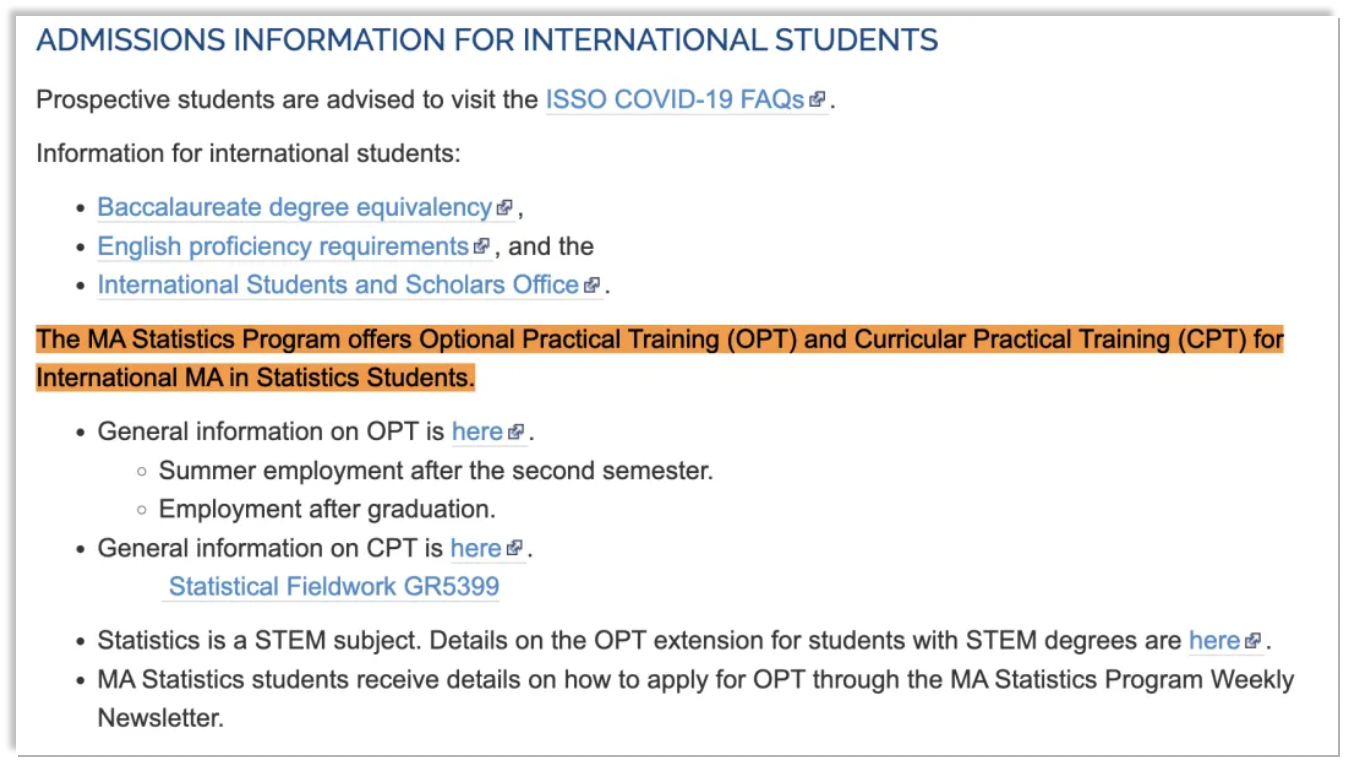Visit International Students and Scholars Office link
The height and width of the screenshot is (766, 1352).
338,285
